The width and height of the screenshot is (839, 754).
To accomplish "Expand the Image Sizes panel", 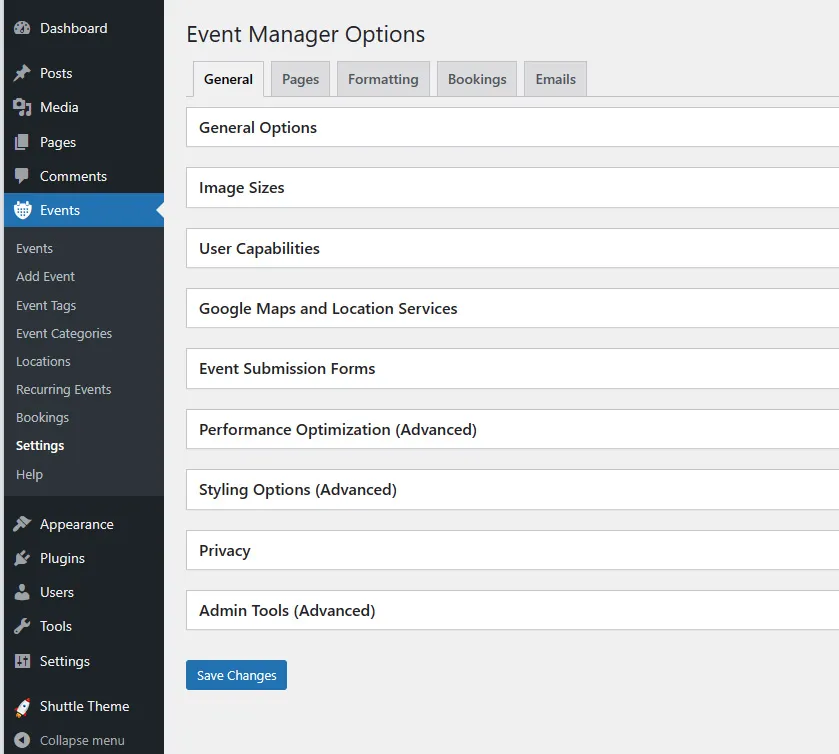I will coord(242,188).
